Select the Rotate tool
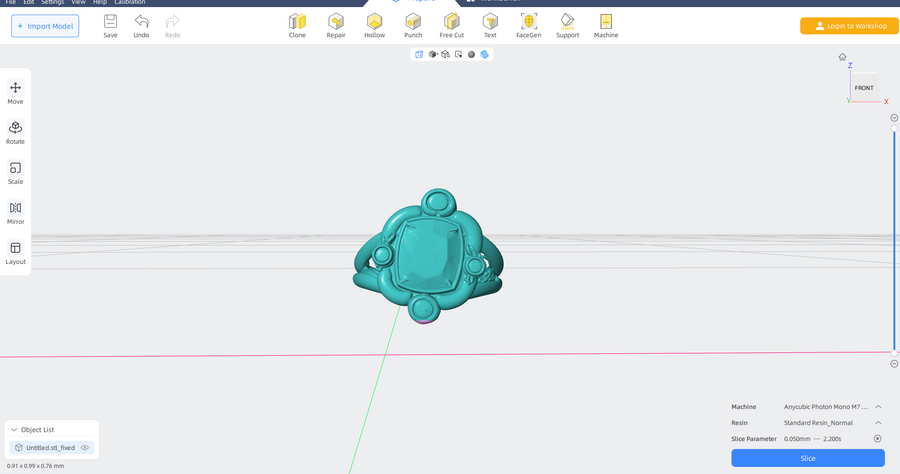Image resolution: width=900 pixels, height=474 pixels. 15,133
